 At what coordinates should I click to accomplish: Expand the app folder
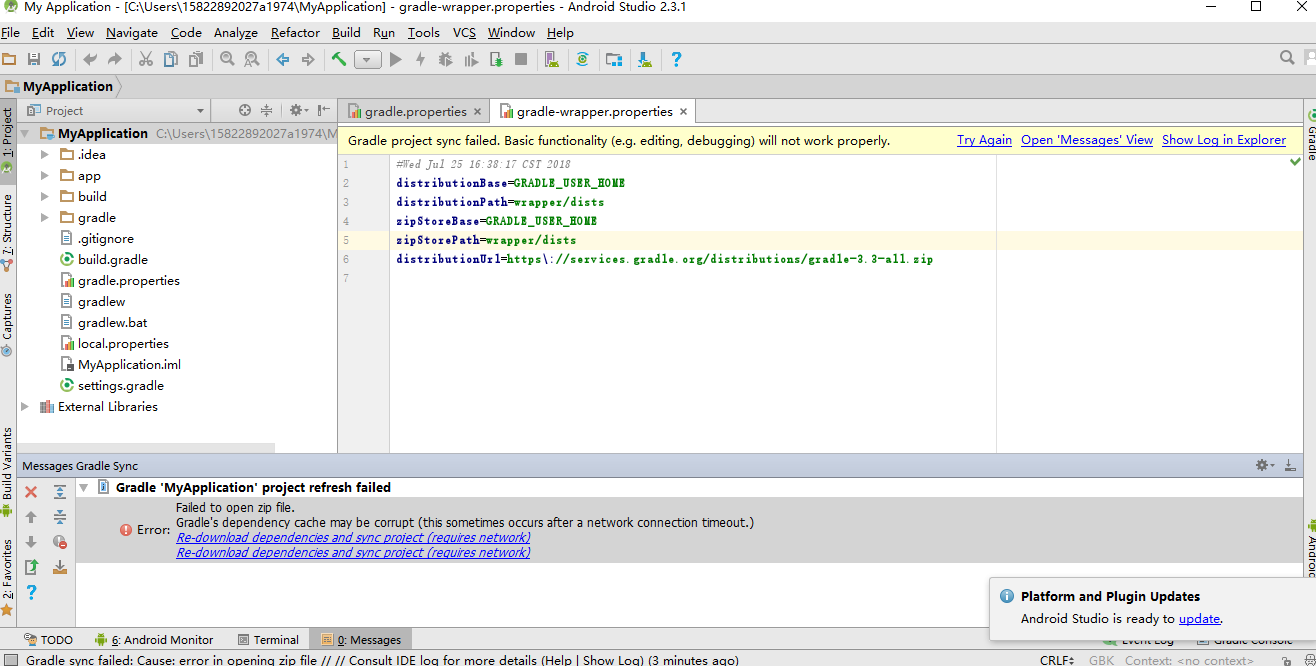tap(44, 176)
